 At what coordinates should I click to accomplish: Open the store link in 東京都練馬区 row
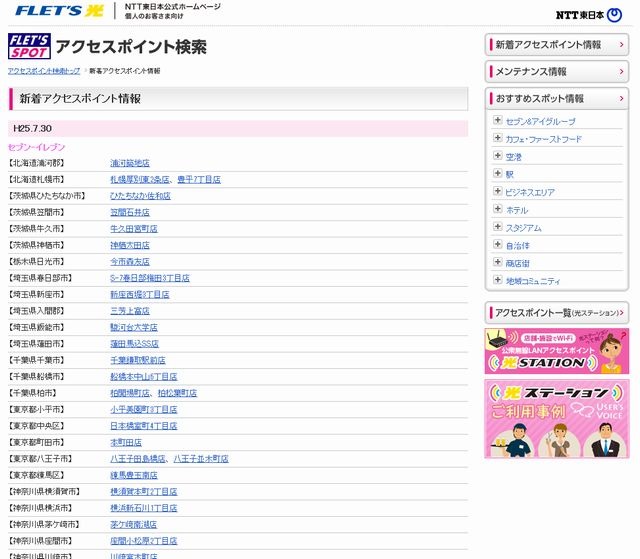pos(134,475)
